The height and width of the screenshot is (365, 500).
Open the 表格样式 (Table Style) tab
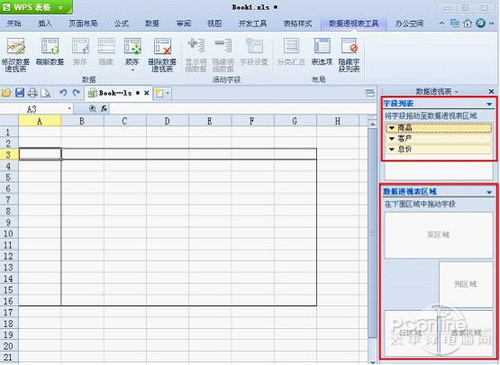(x=298, y=23)
